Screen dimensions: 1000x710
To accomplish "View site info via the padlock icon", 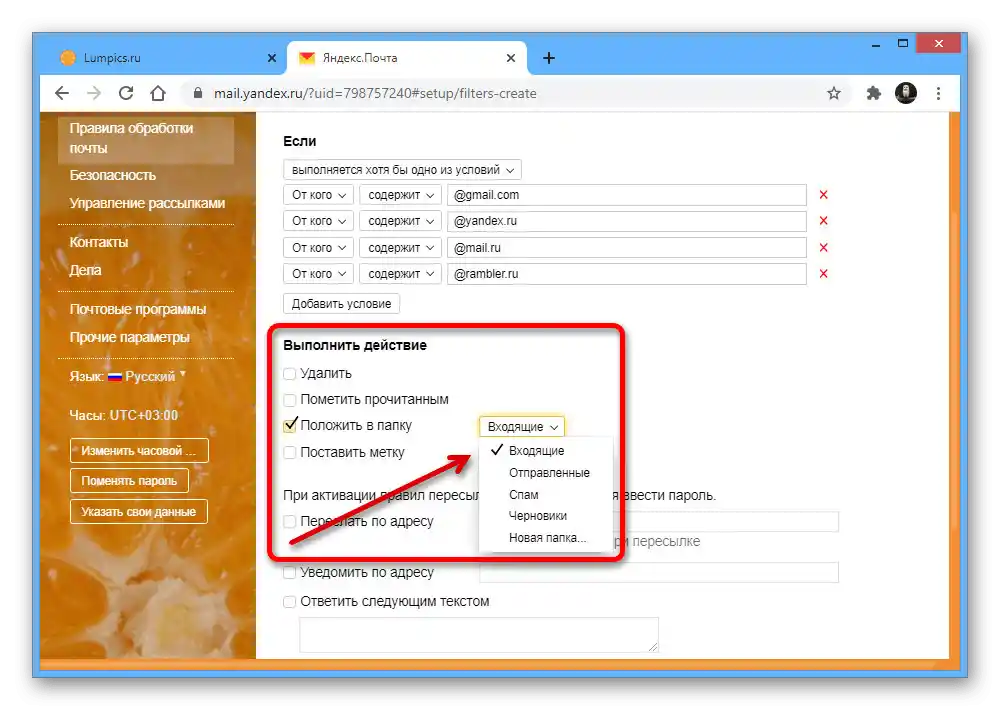I will coord(198,93).
